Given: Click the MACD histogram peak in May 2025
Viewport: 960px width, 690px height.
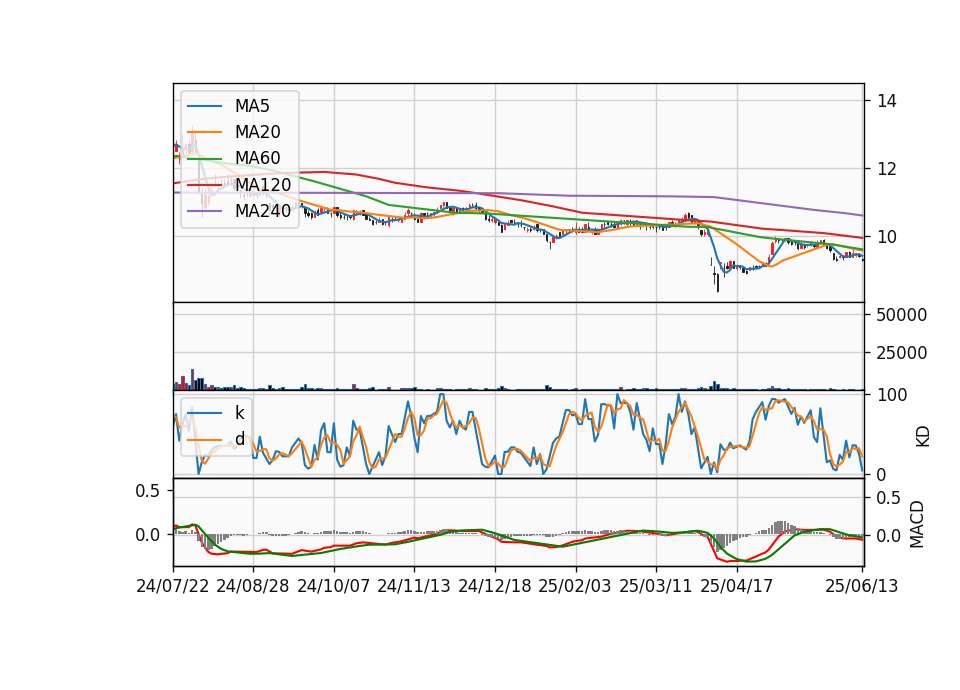Looking at the screenshot, I should point(779,528).
